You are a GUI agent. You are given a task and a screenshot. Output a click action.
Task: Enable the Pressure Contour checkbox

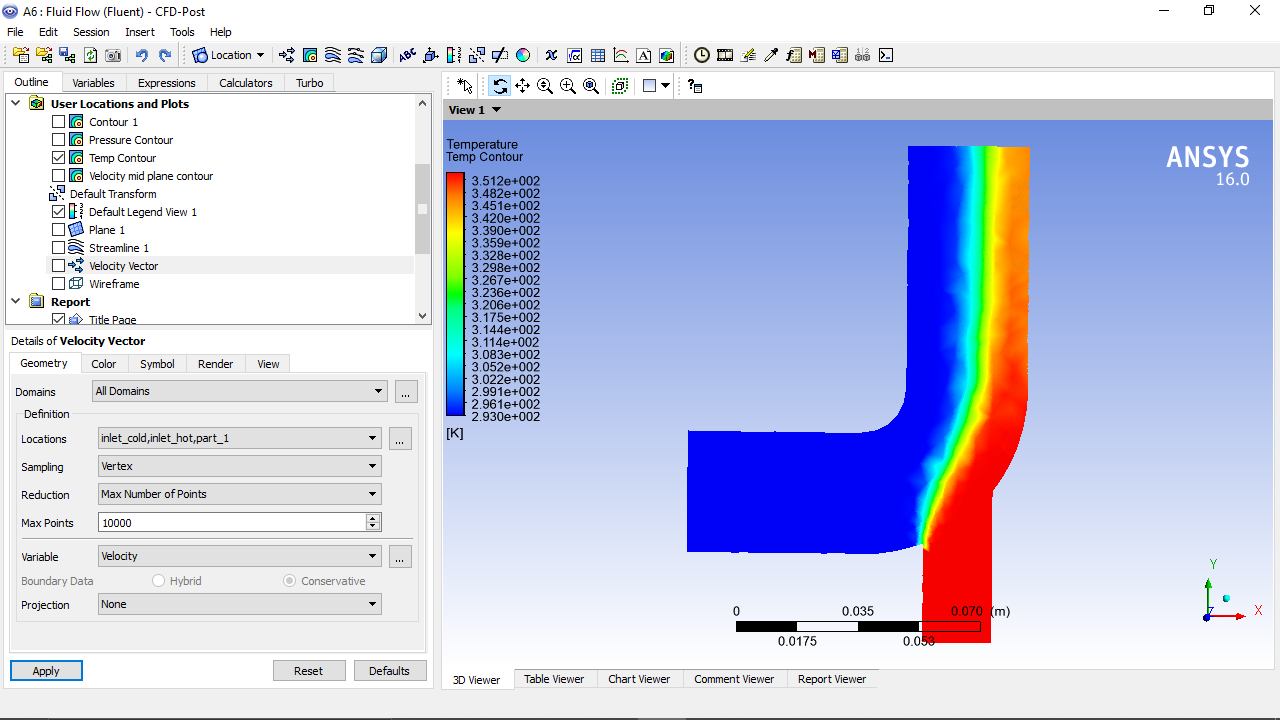58,140
